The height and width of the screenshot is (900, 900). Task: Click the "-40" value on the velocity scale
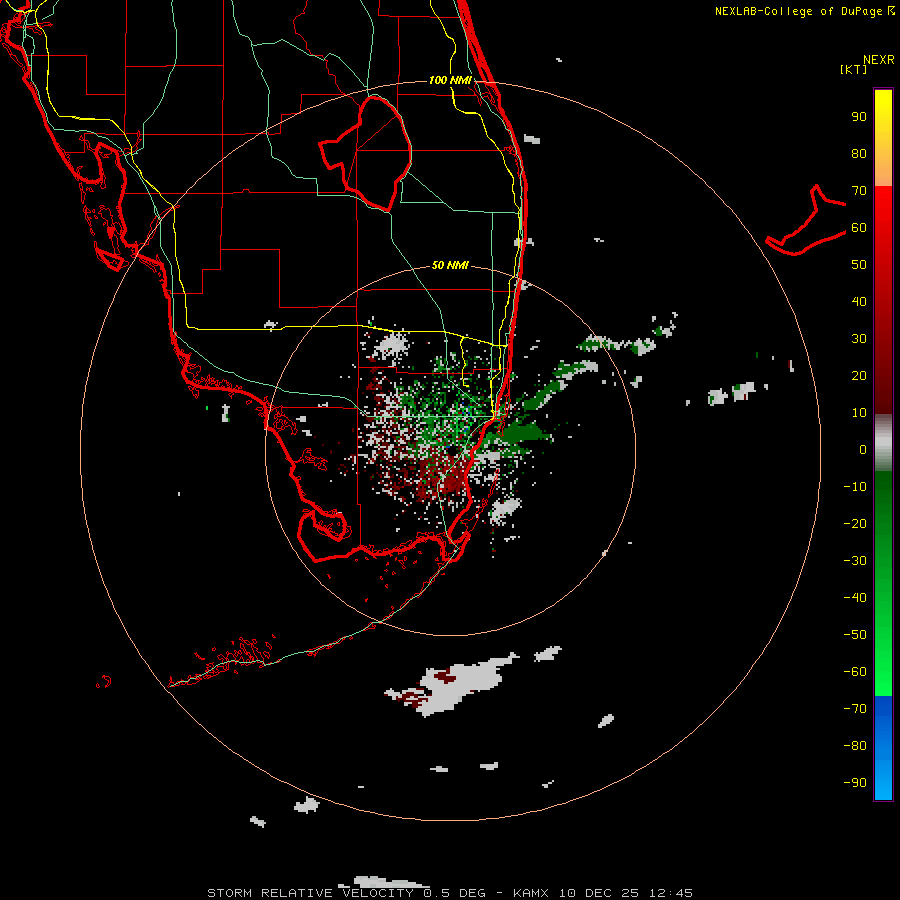point(855,598)
